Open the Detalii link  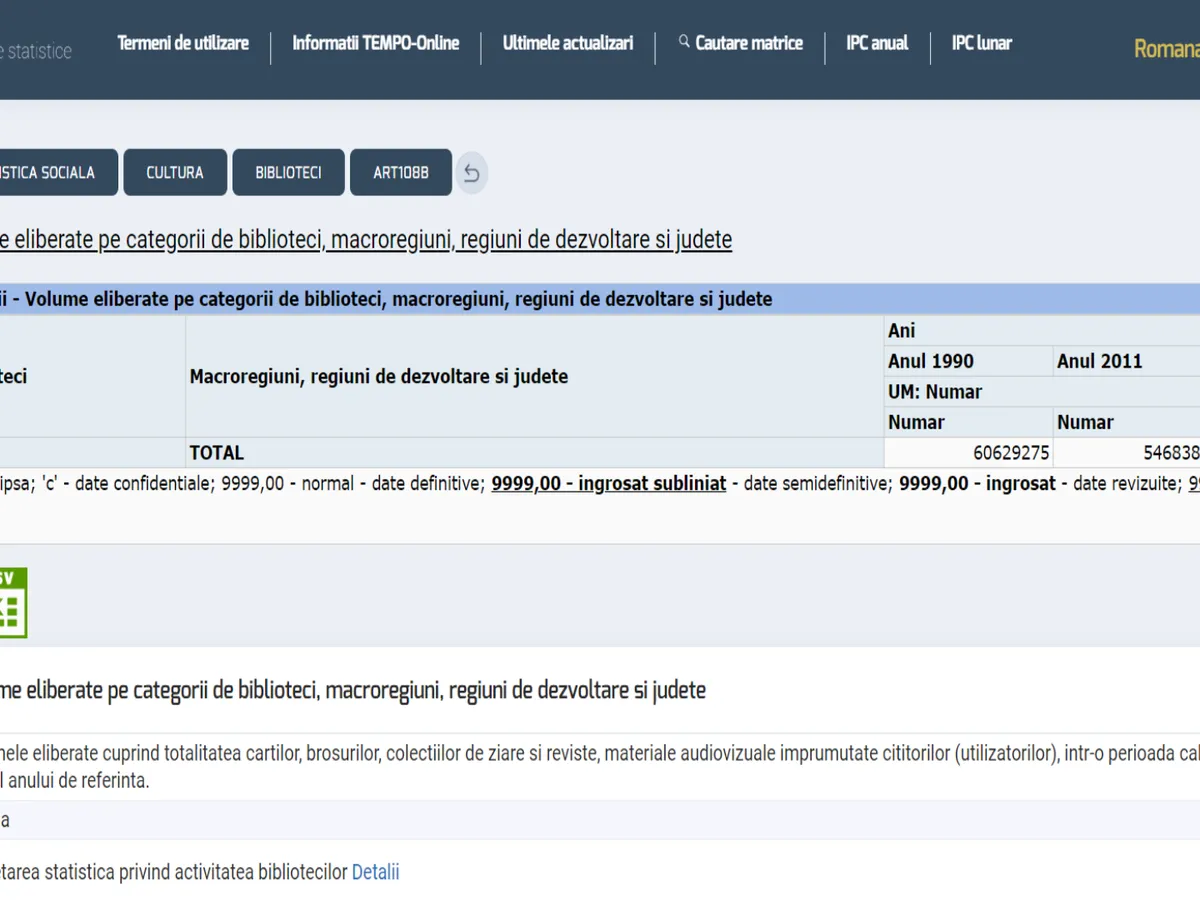click(375, 872)
